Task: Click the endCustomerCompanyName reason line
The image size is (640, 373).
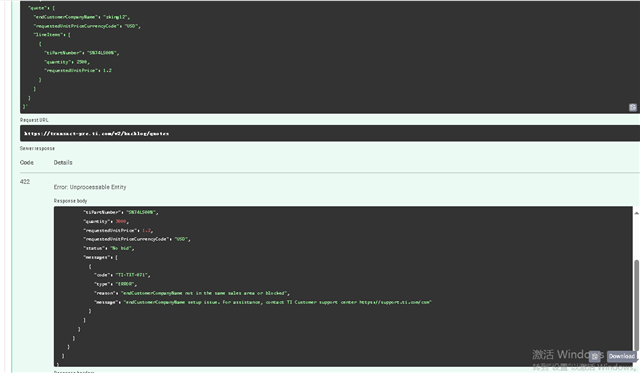Action: tap(192, 293)
